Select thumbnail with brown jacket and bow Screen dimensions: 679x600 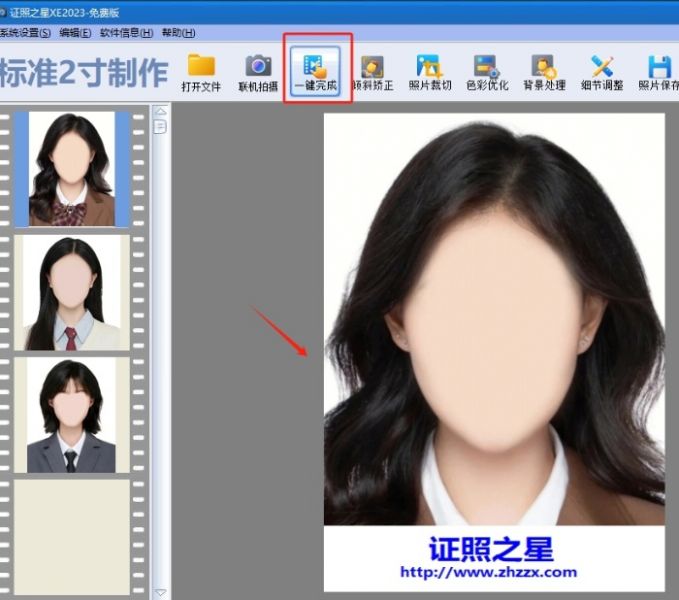pos(72,169)
